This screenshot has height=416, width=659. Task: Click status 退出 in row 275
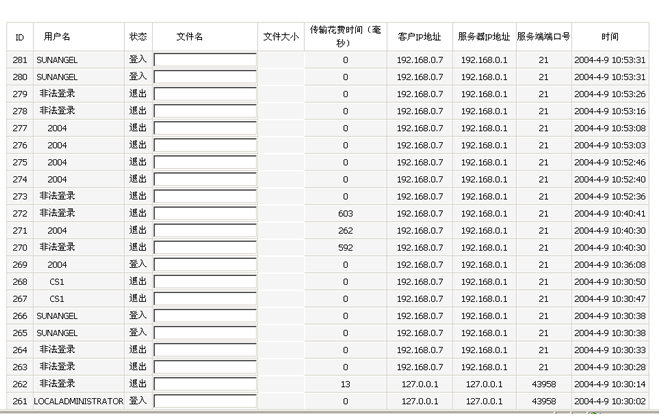coord(138,162)
